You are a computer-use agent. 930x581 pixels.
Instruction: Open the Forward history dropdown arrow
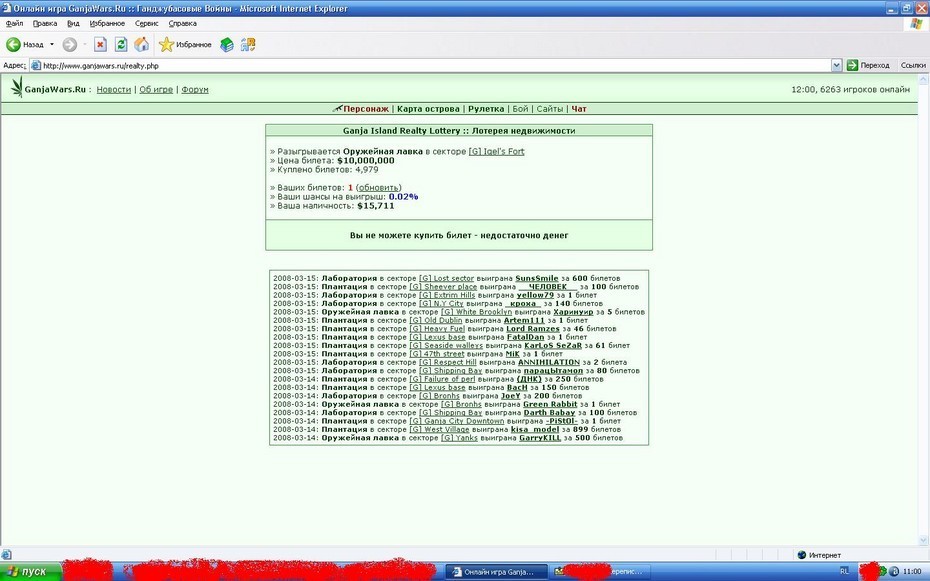(x=85, y=44)
